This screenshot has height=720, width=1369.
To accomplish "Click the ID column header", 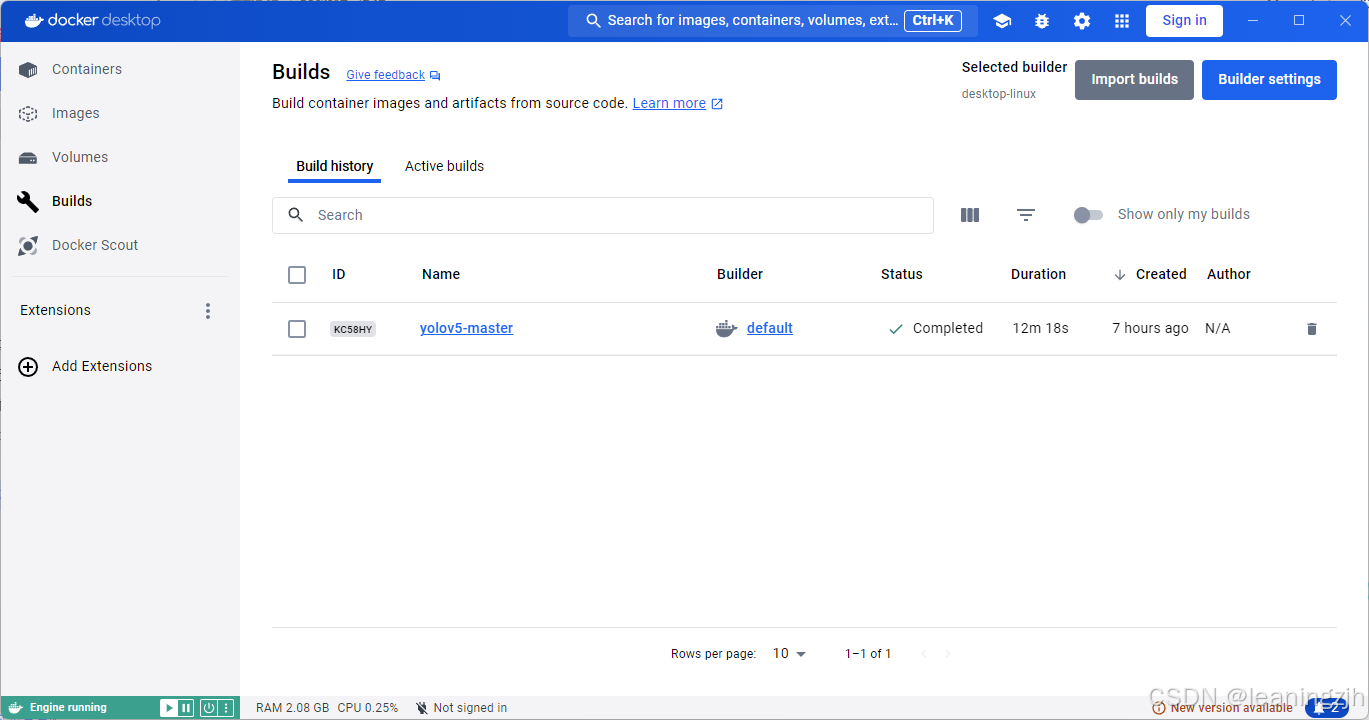I will coord(339,274).
